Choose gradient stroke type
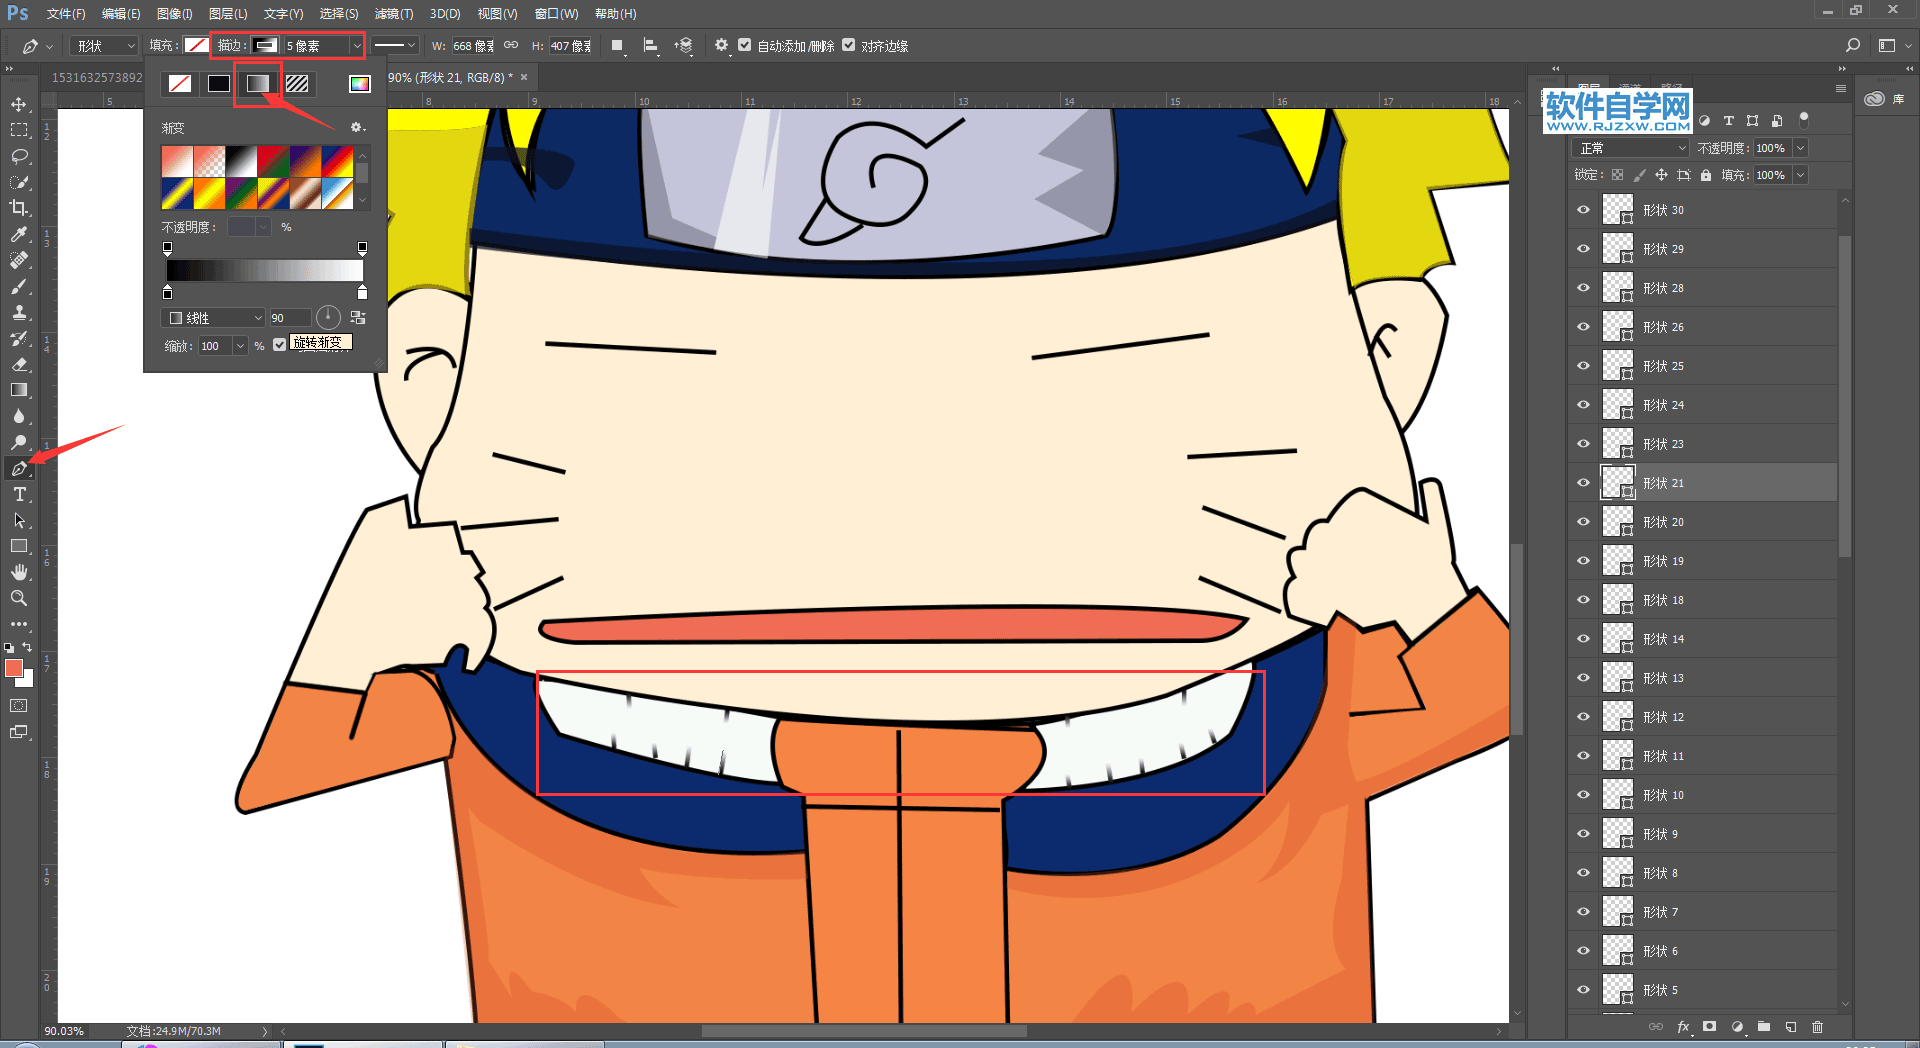The image size is (1920, 1048). coord(258,84)
